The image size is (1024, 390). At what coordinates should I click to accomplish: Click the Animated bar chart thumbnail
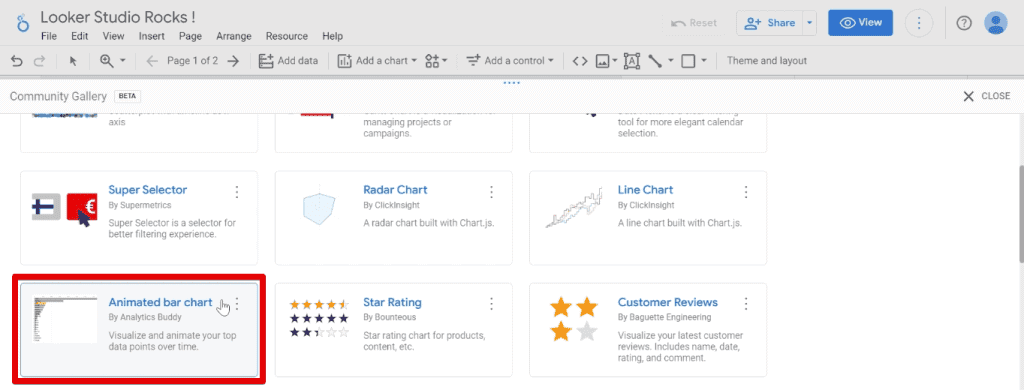tap(64, 319)
